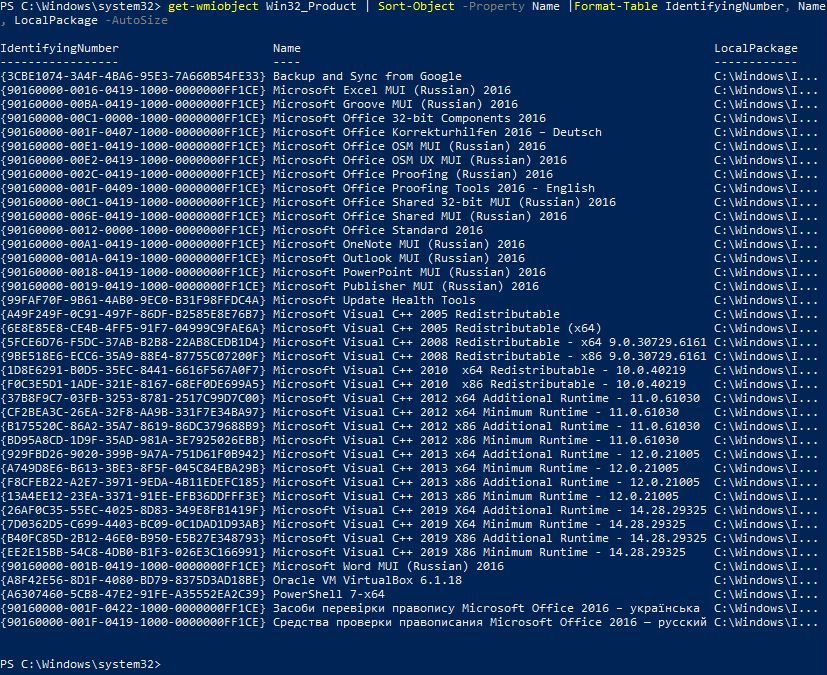Click 'Sort-Object' in the command line

(x=416, y=6)
